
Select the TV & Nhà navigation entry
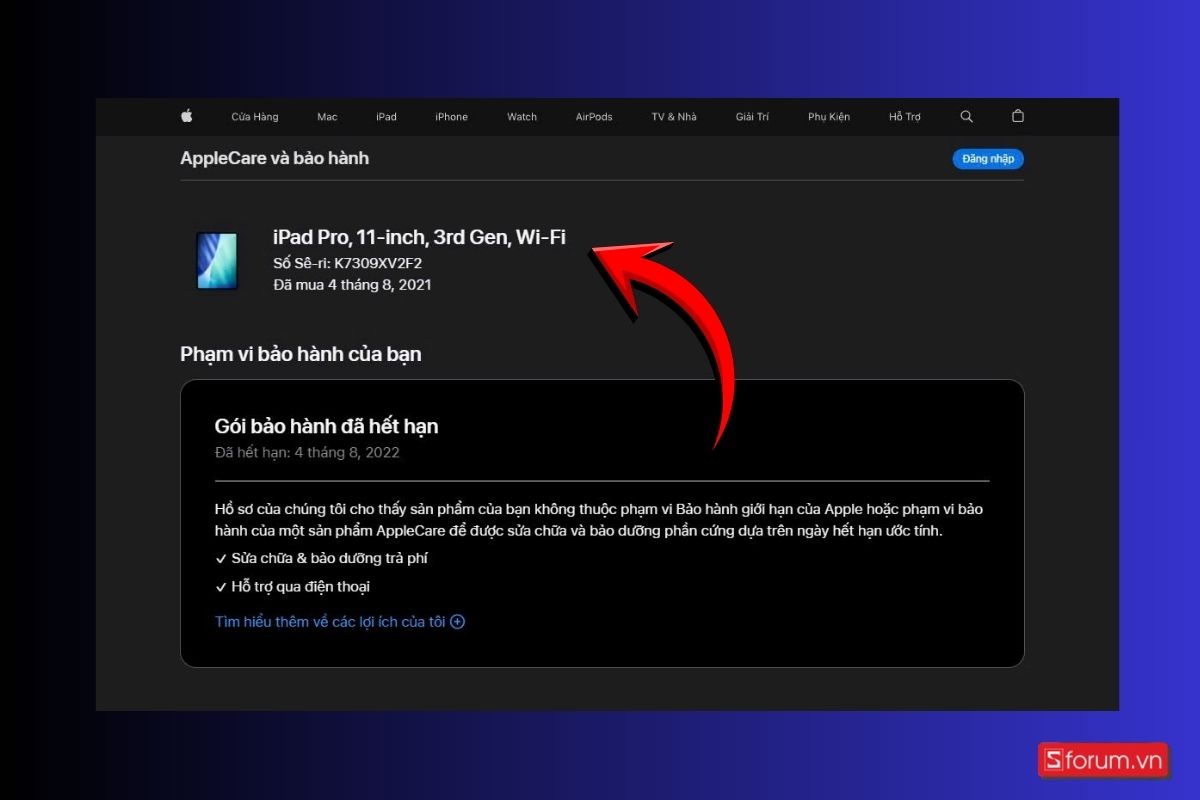click(x=673, y=116)
